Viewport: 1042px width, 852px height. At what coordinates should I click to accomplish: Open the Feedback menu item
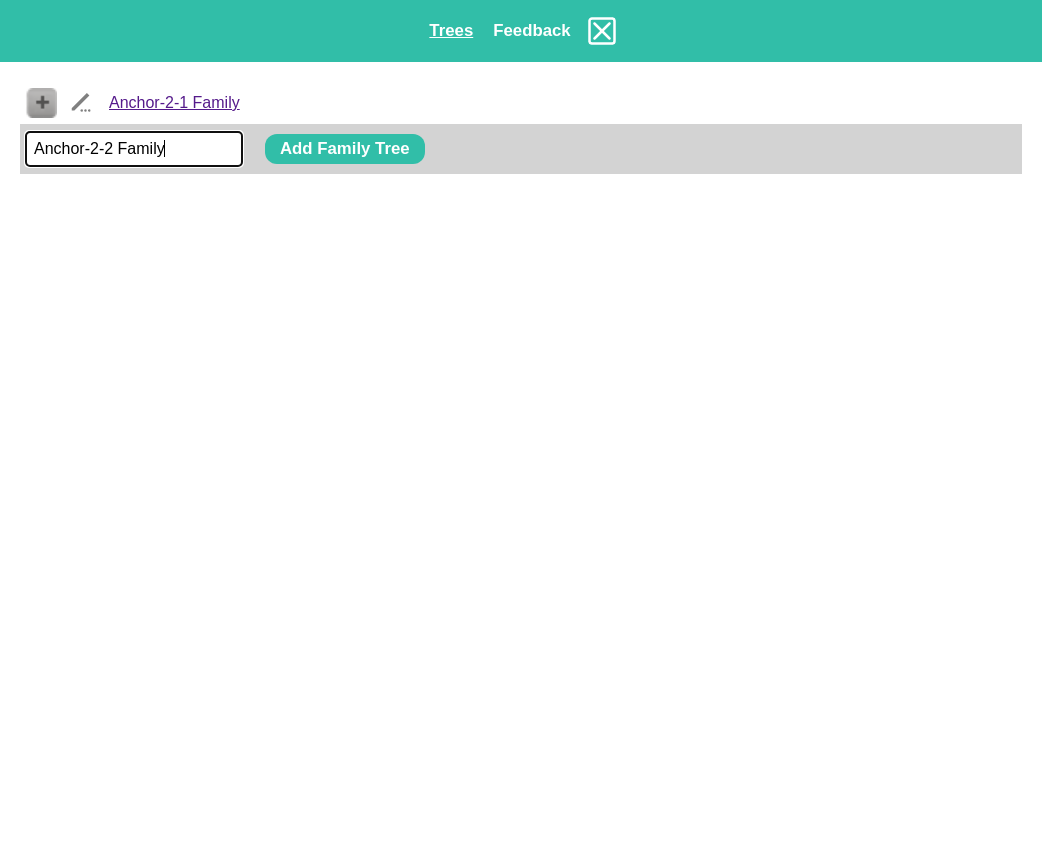531,31
